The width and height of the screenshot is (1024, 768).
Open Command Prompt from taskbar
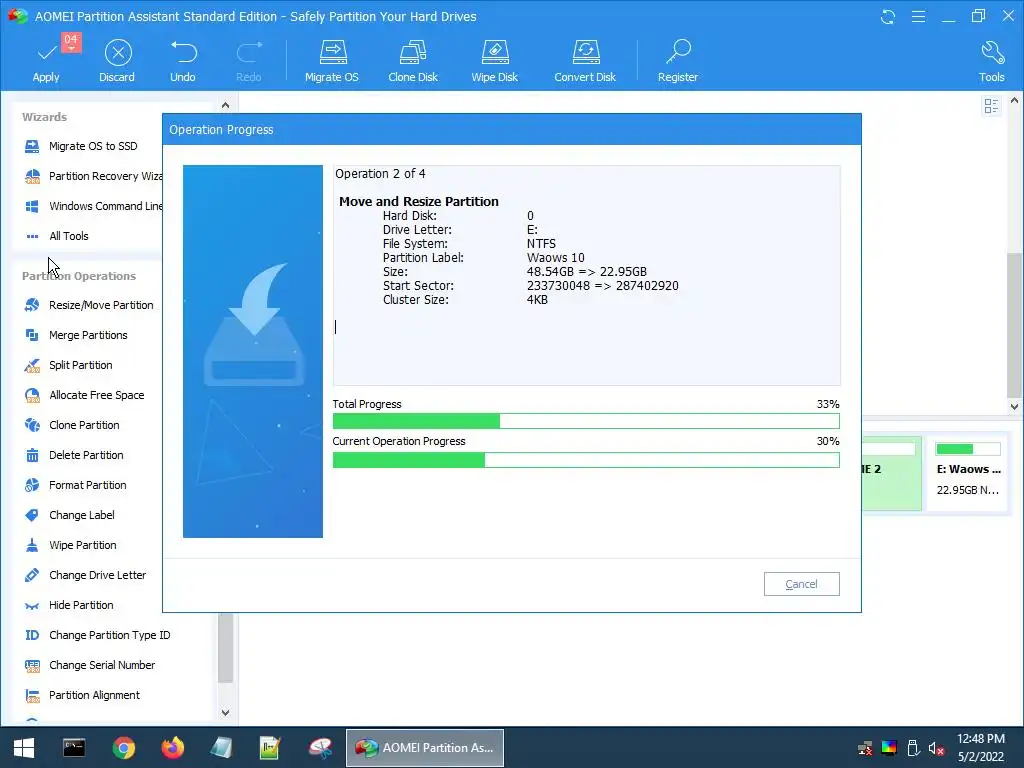(x=73, y=748)
